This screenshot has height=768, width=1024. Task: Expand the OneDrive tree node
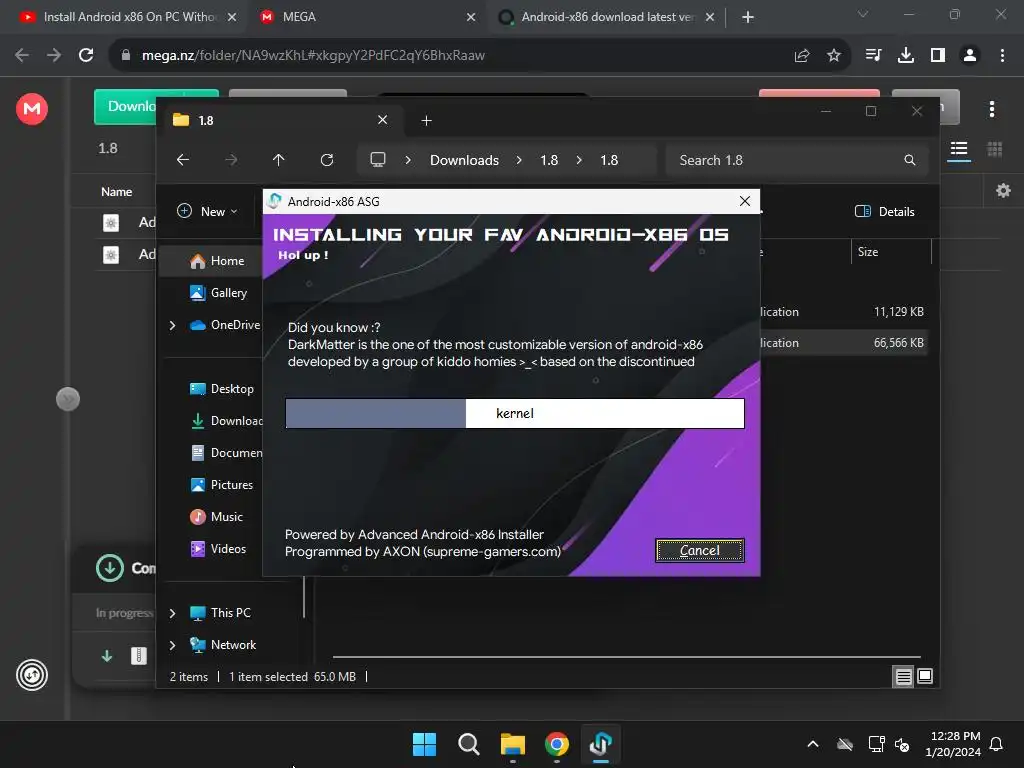[x=172, y=325]
